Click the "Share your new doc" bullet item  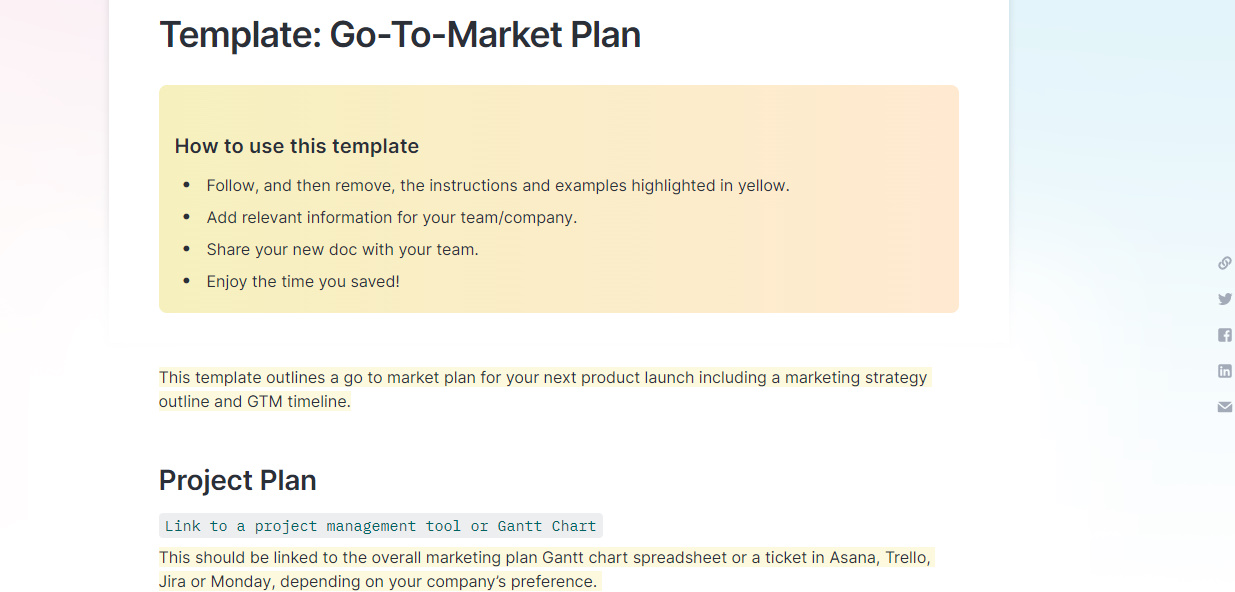(342, 250)
